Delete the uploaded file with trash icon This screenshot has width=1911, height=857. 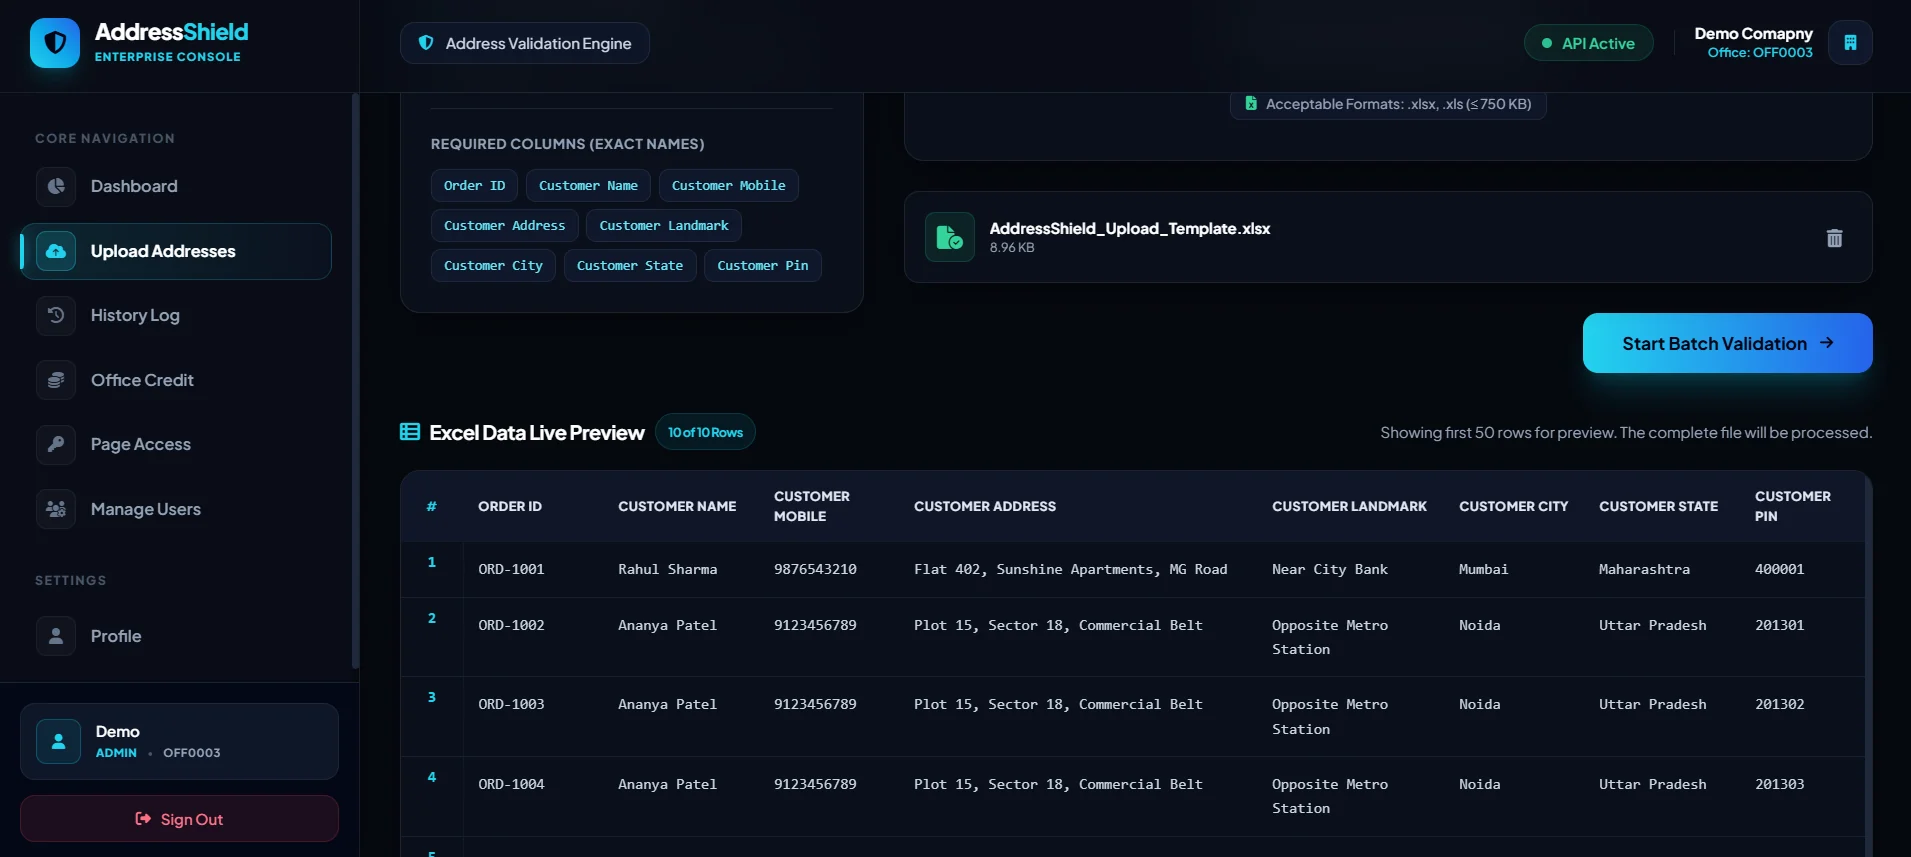click(1834, 238)
